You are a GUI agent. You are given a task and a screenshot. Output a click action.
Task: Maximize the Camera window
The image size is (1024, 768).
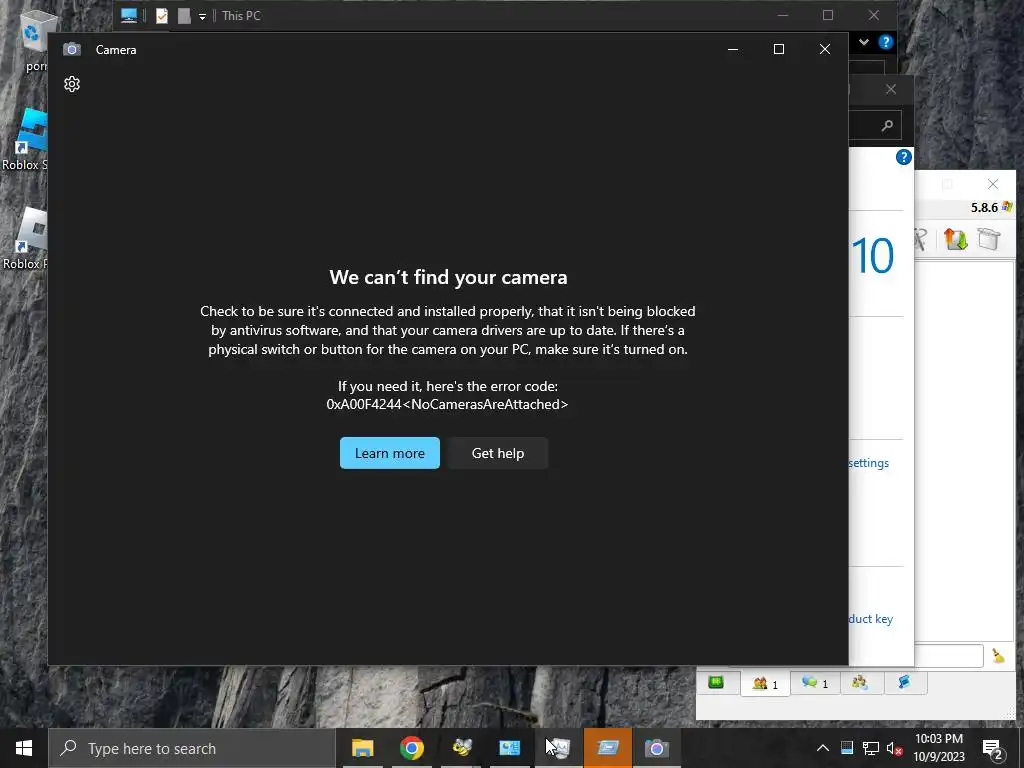point(778,50)
